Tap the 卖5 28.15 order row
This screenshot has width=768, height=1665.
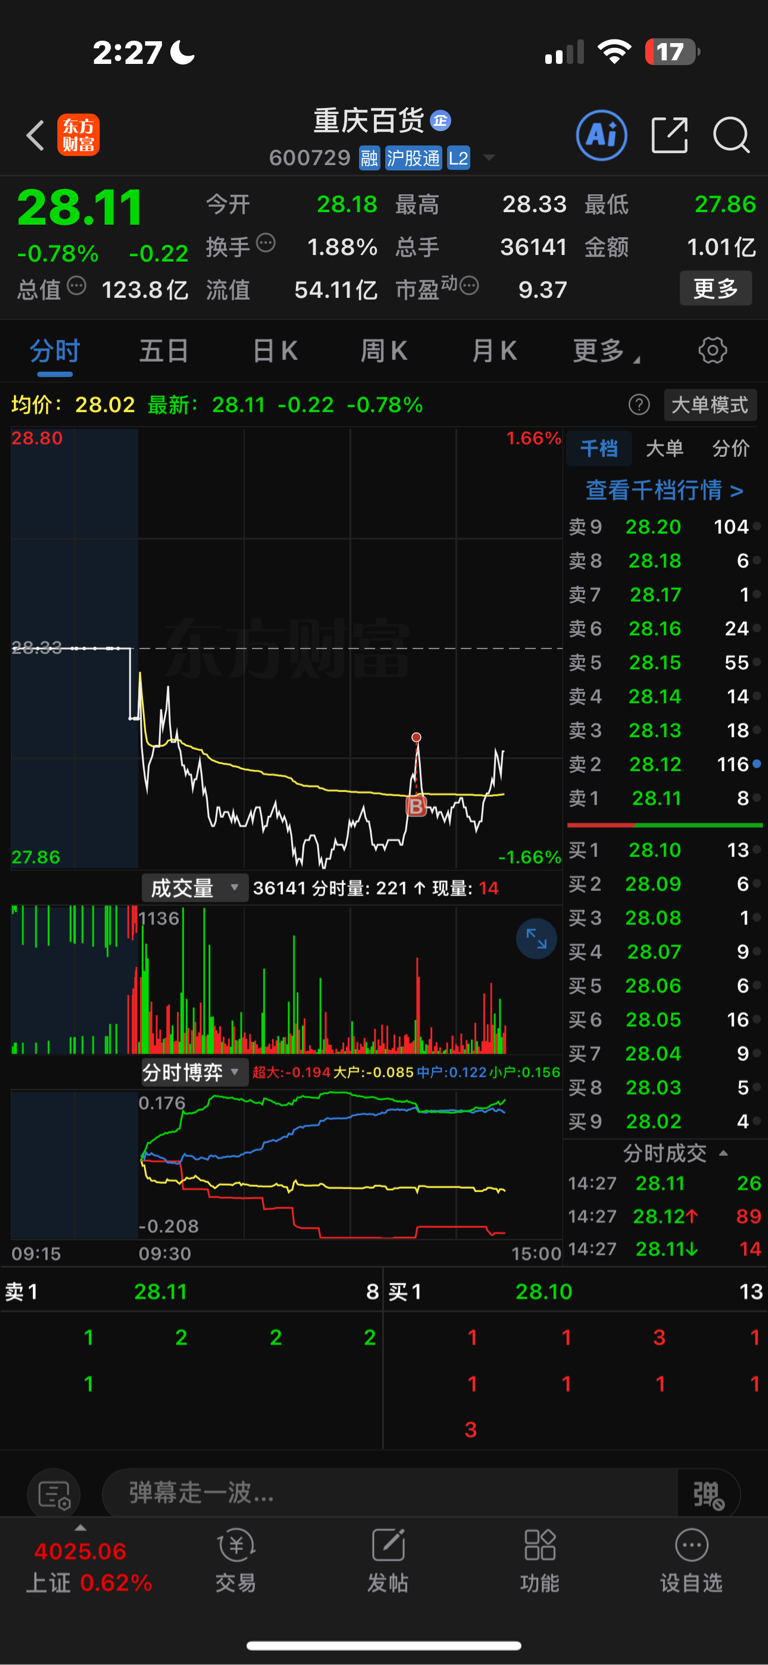point(664,662)
